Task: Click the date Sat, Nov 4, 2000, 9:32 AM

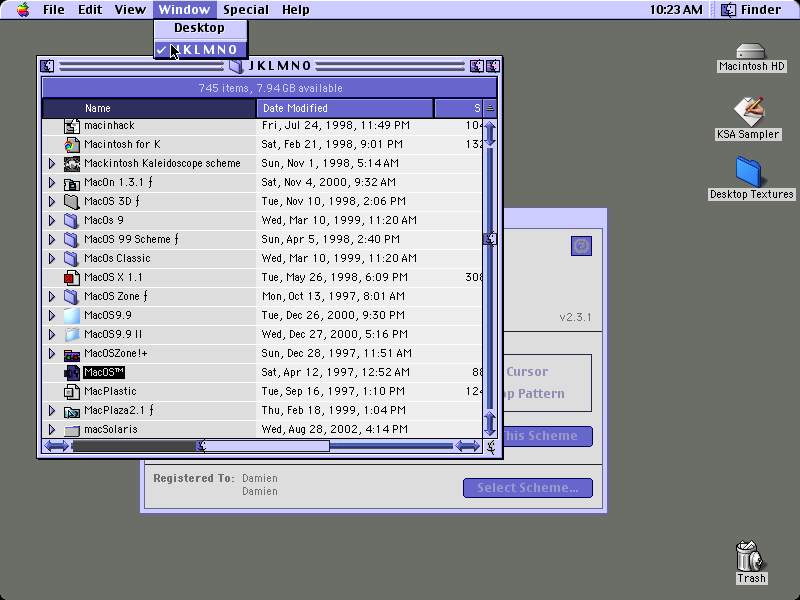Action: tap(329, 182)
